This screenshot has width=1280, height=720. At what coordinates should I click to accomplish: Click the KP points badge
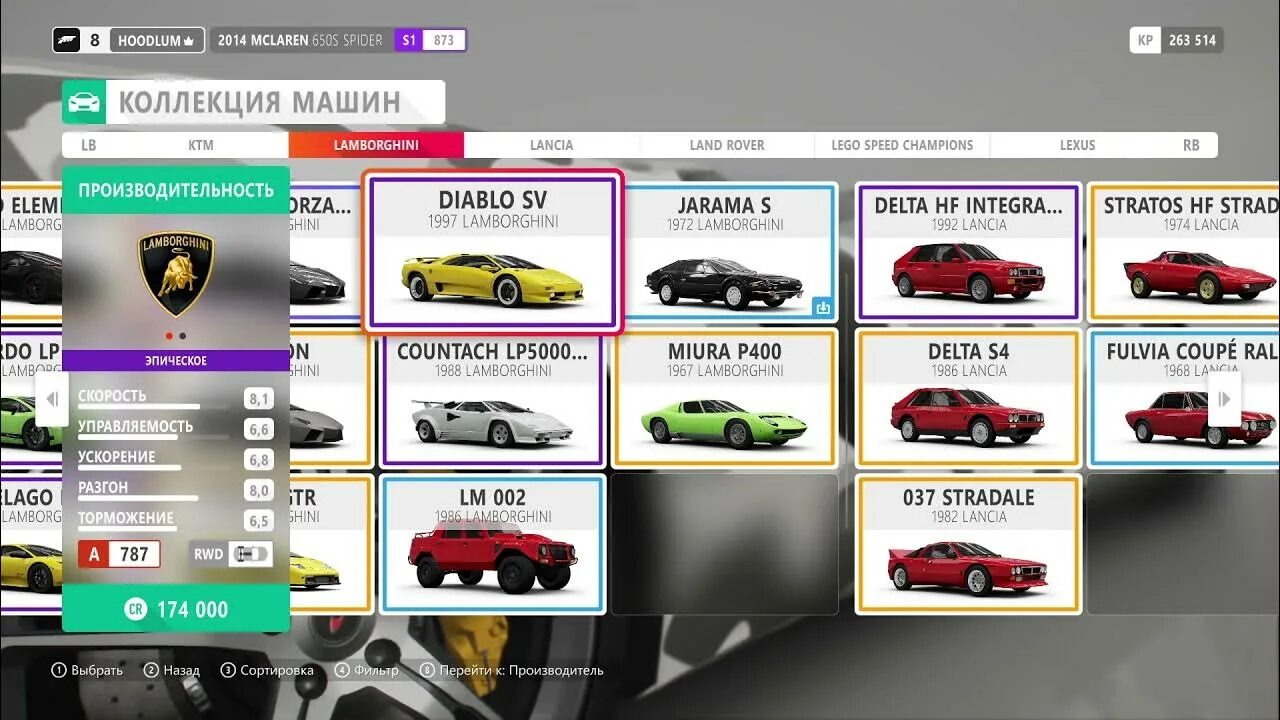tap(1146, 40)
